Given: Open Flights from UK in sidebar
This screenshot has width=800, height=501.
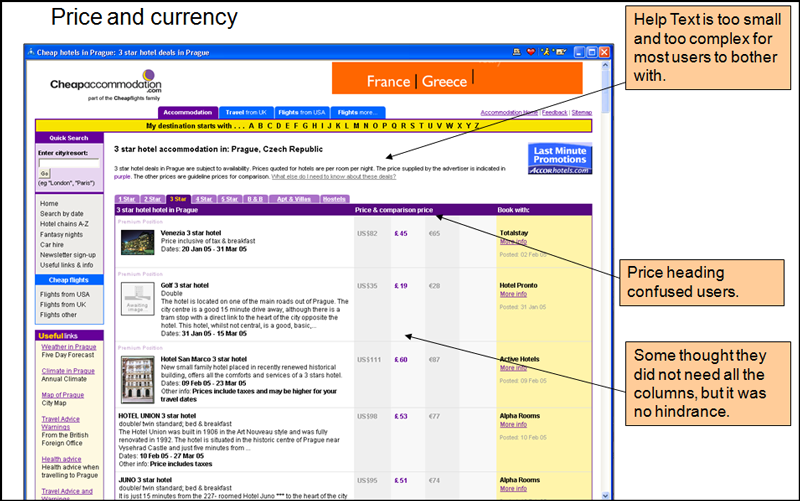Looking at the screenshot, I should [63, 305].
